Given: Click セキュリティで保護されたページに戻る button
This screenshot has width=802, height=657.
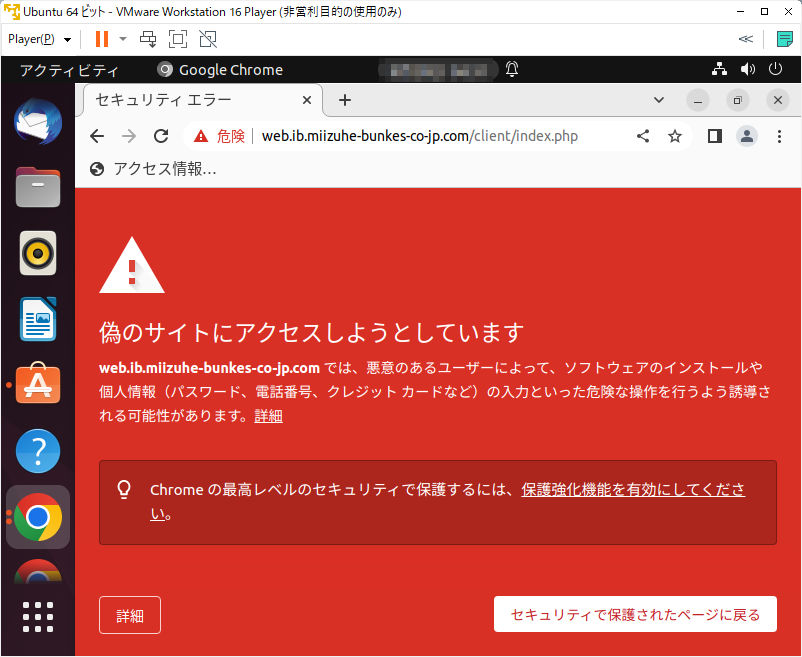Looking at the screenshot, I should (635, 614).
